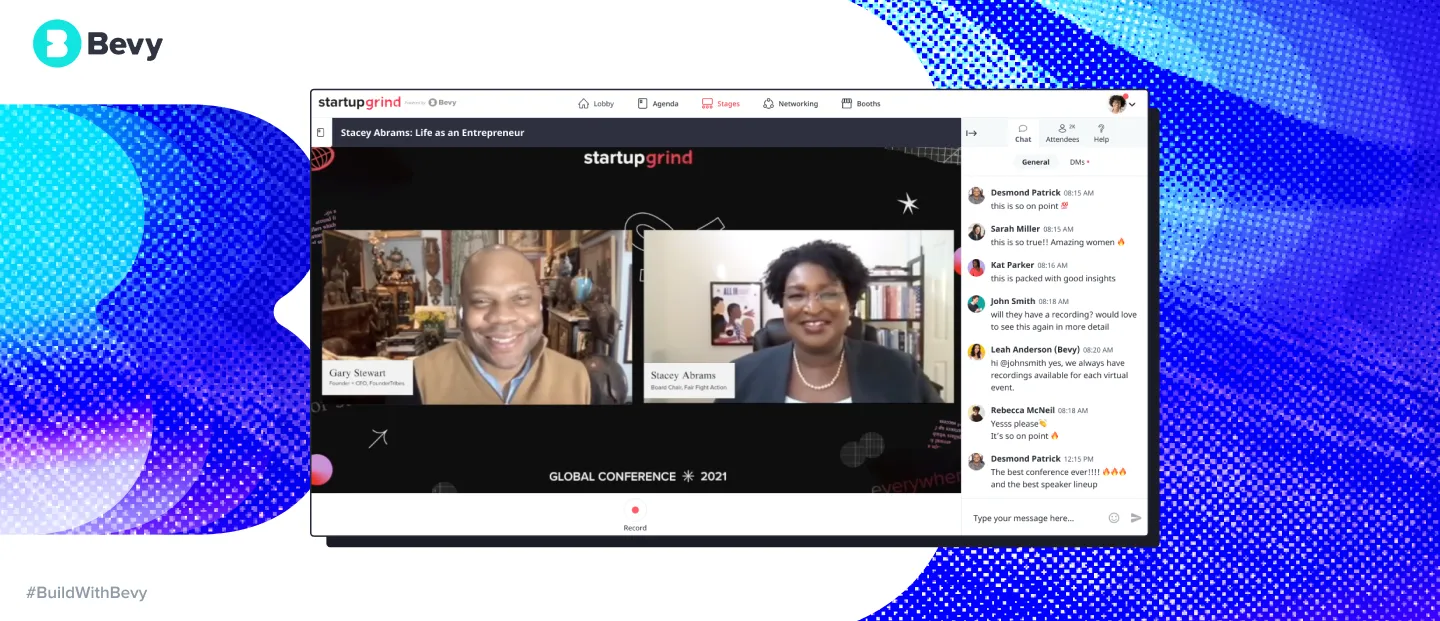Switch to the Chat tab
The height and width of the screenshot is (621, 1440).
click(1023, 133)
